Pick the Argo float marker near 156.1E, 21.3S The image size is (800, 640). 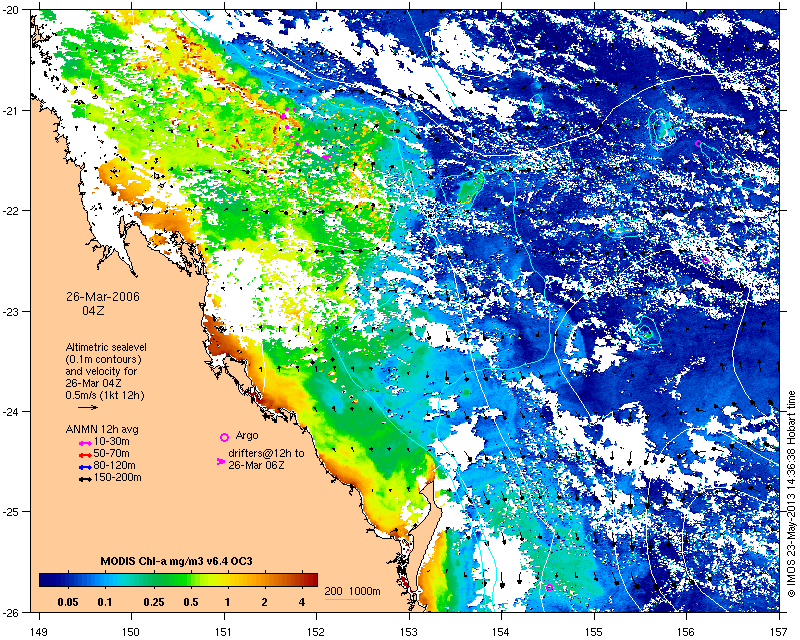698,143
